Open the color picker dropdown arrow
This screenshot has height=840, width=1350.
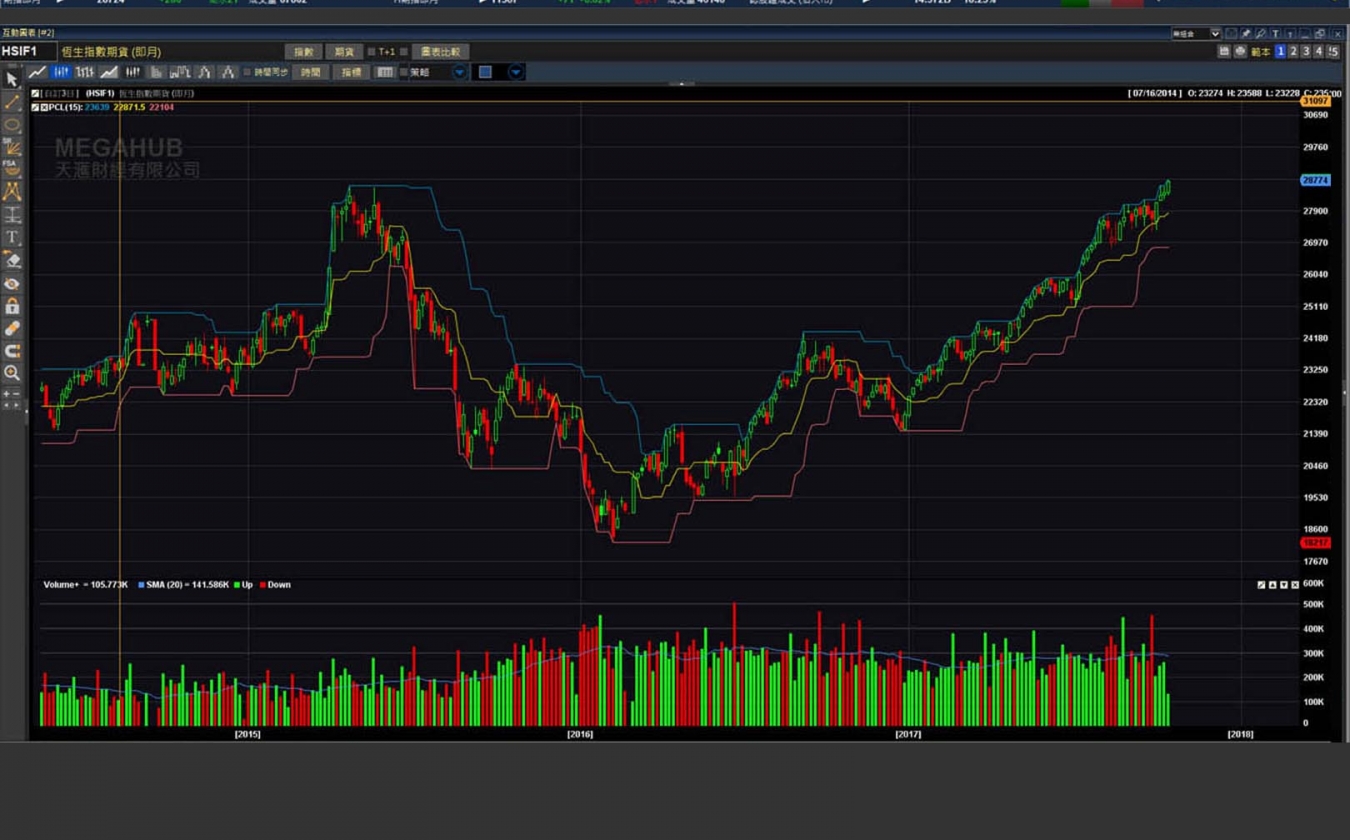pyautogui.click(x=516, y=72)
